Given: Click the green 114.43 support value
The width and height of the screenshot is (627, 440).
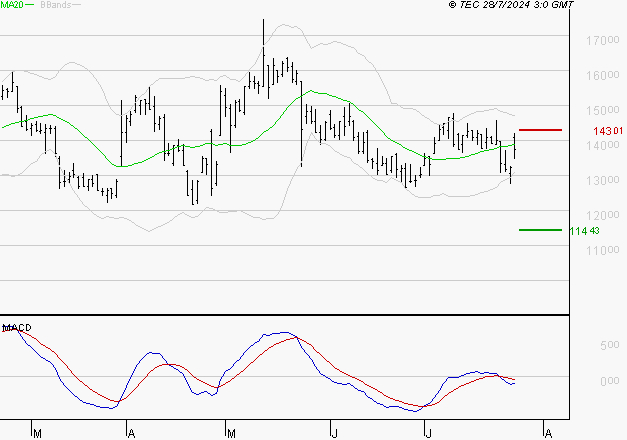Looking at the screenshot, I should click(x=585, y=230).
